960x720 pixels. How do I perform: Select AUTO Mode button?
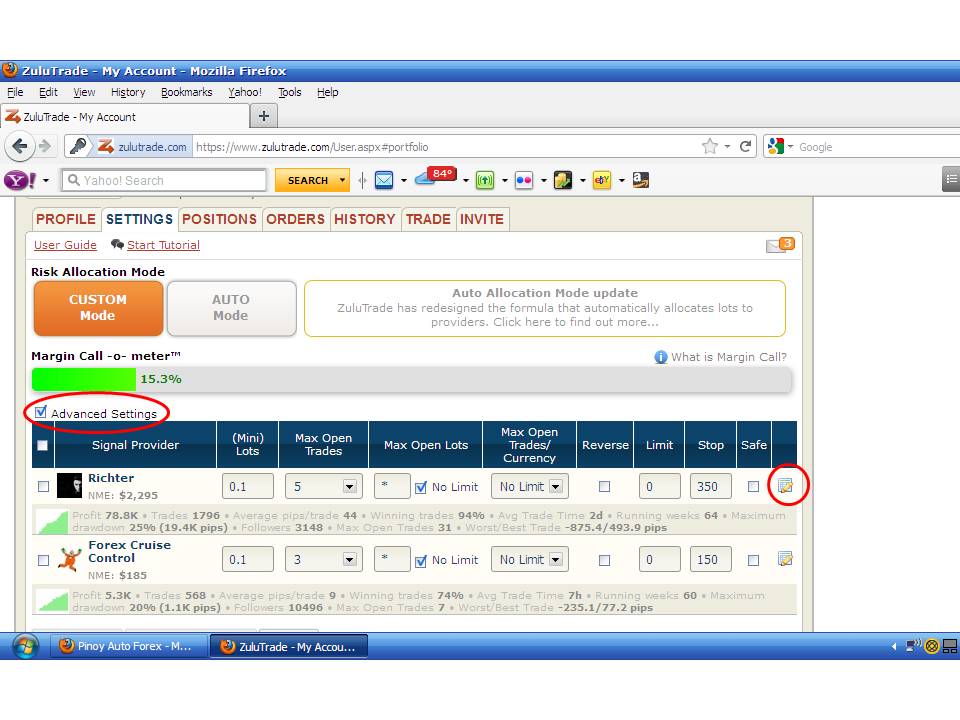point(231,308)
